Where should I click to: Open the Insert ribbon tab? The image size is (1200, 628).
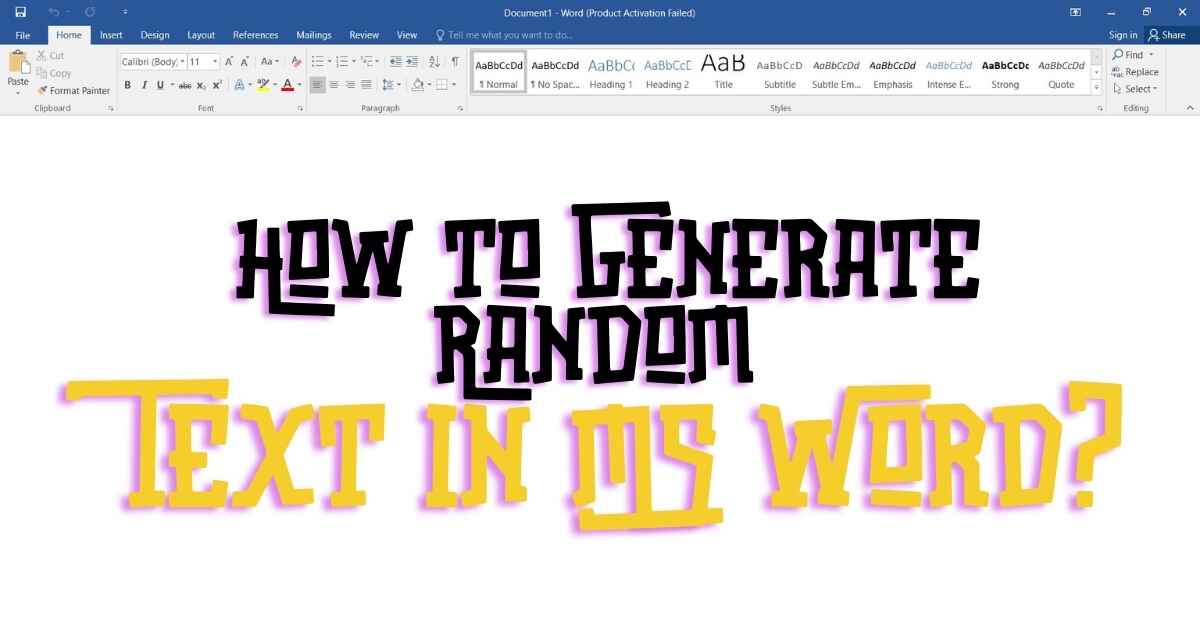click(x=111, y=35)
